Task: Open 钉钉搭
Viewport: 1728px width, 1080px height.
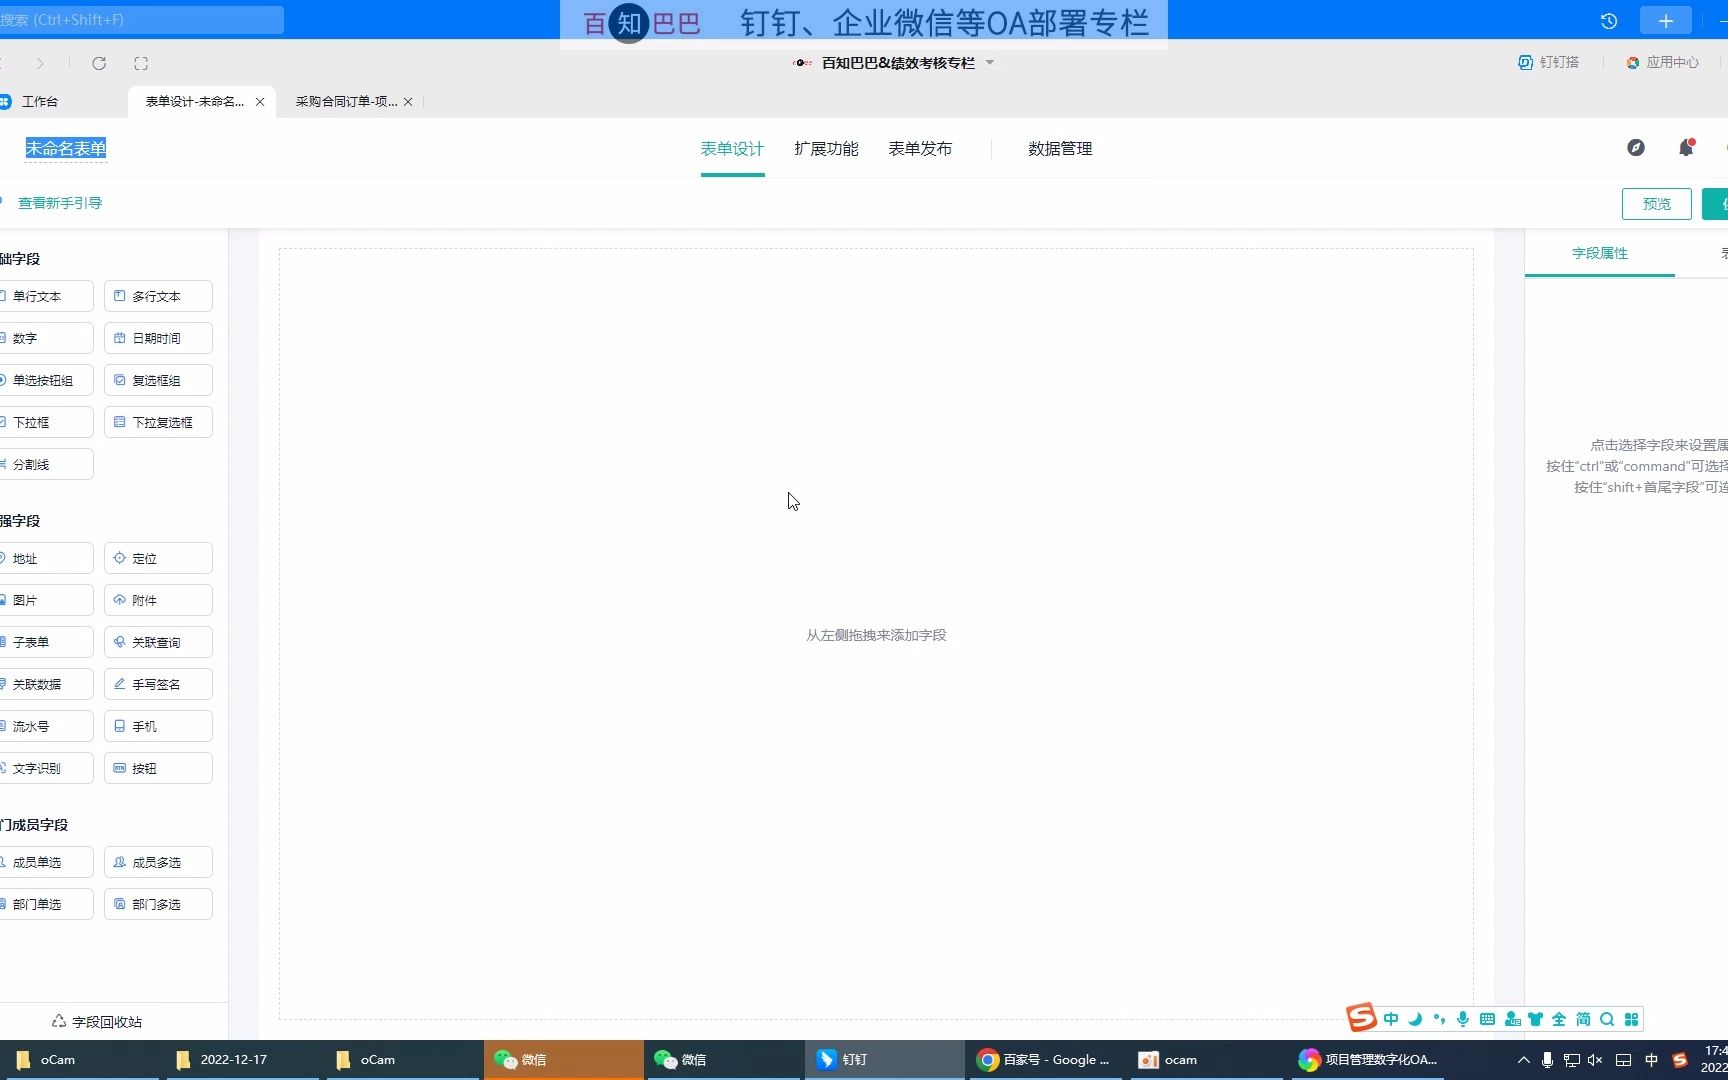Action: coord(1548,62)
